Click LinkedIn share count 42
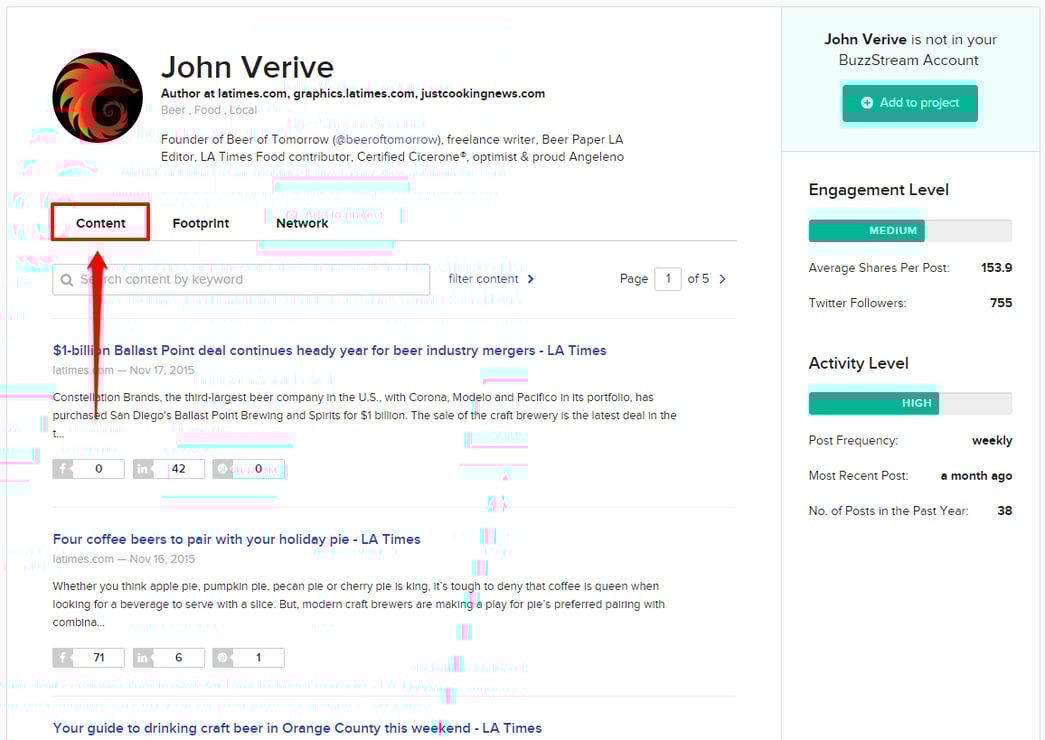This screenshot has height=740, width=1045. tap(169, 469)
